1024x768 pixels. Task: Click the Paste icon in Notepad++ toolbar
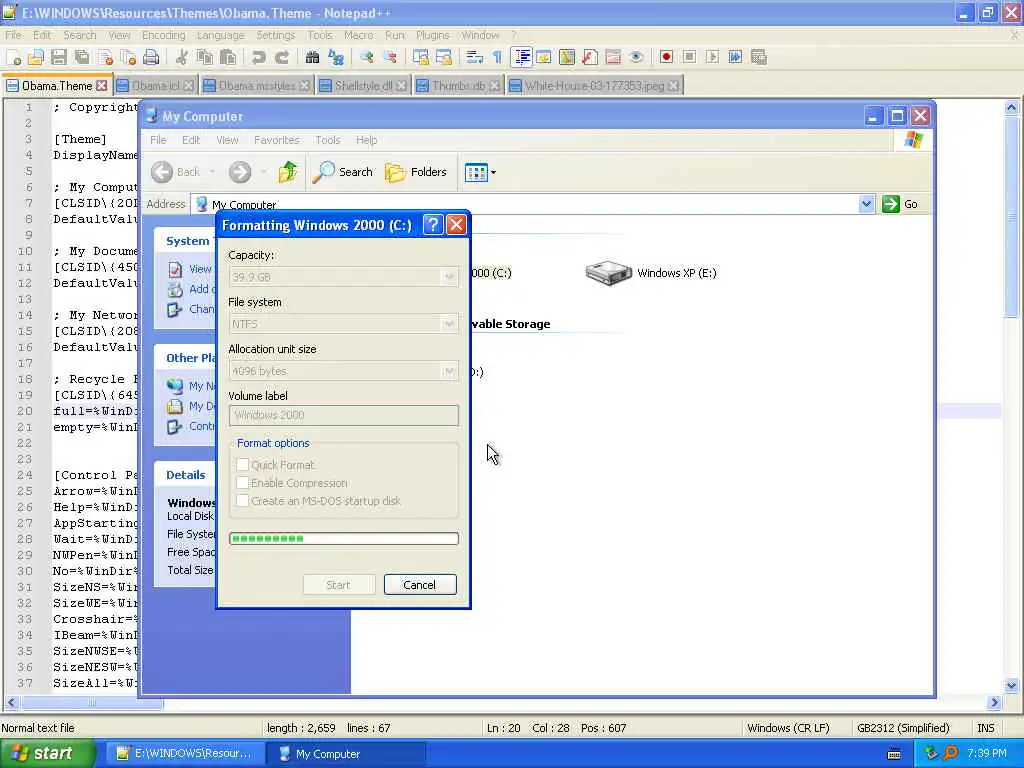(x=228, y=57)
